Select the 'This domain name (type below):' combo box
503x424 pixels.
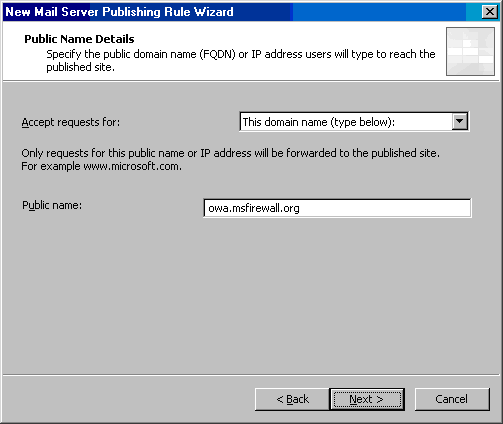pyautogui.click(x=354, y=122)
